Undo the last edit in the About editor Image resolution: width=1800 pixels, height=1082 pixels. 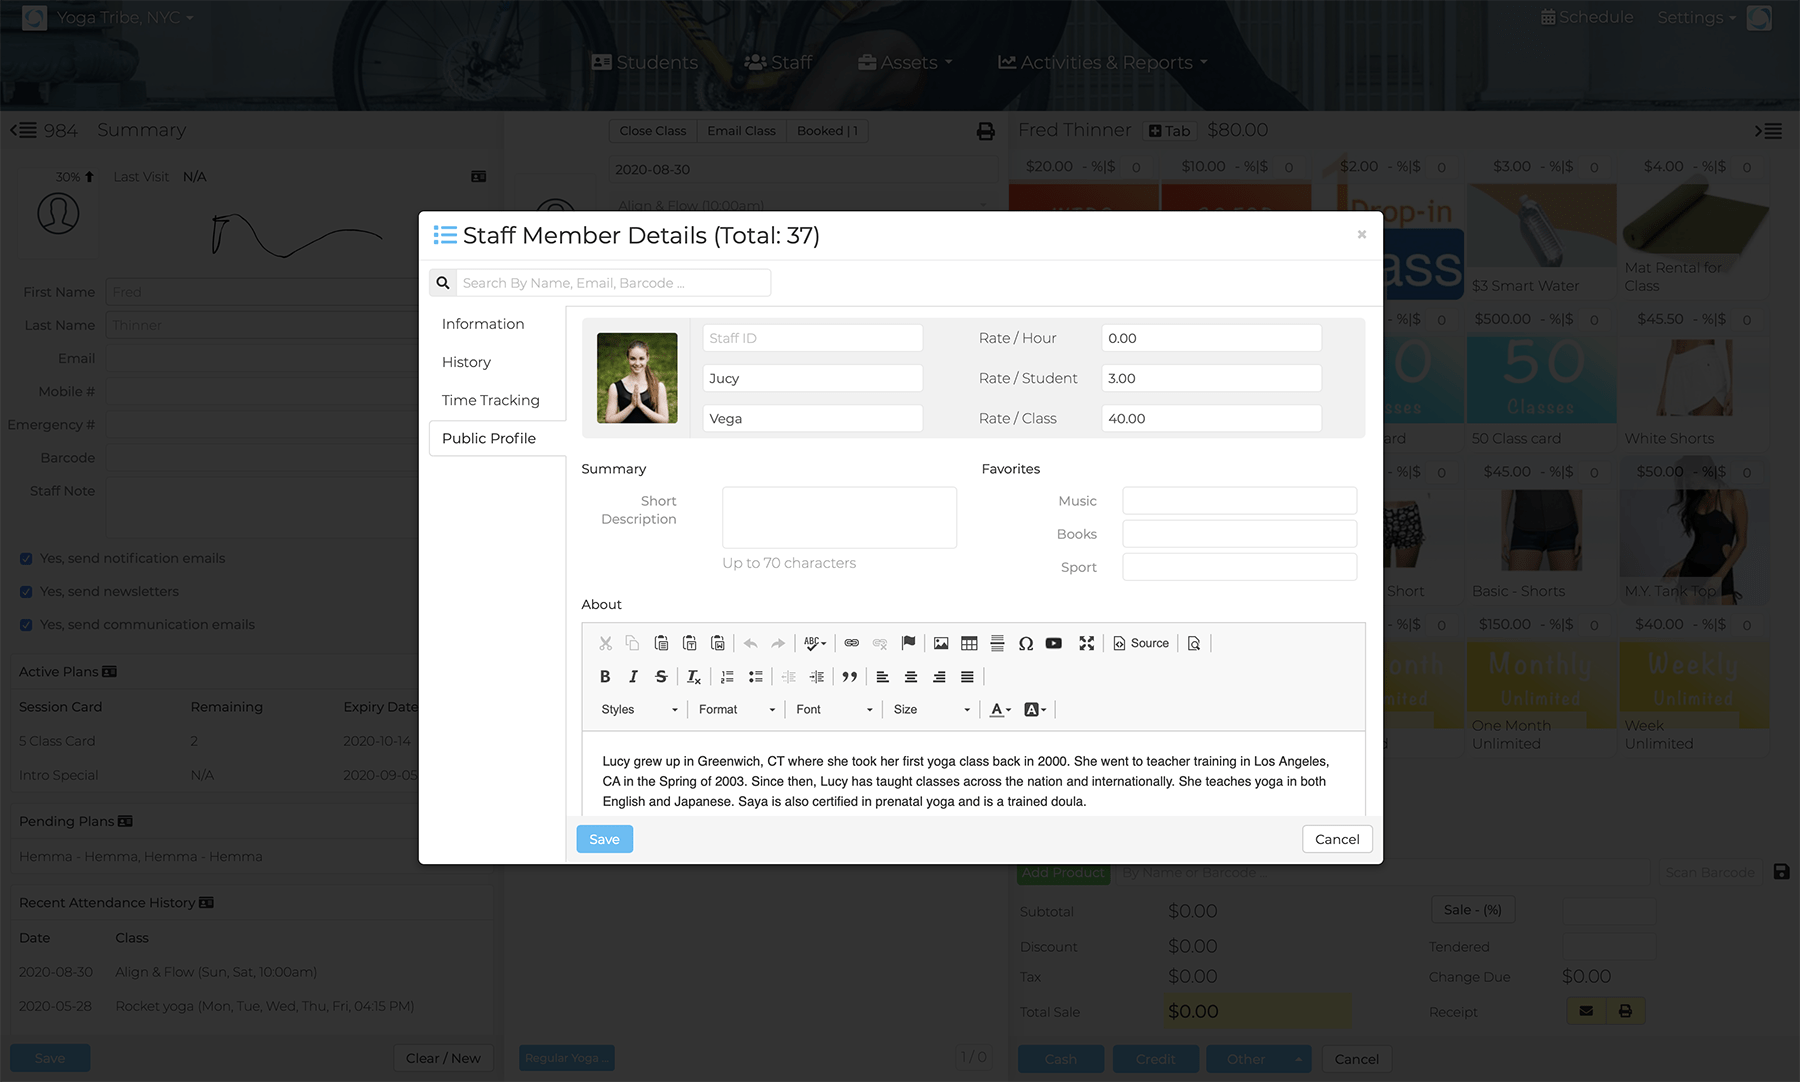pos(750,643)
